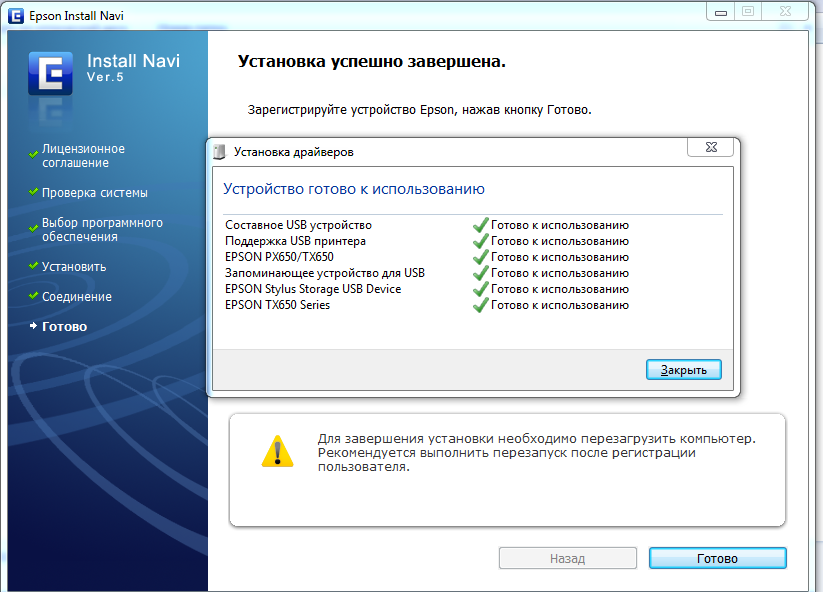
Task: Click checkmark next to Проверка системы step
Action: [34, 192]
